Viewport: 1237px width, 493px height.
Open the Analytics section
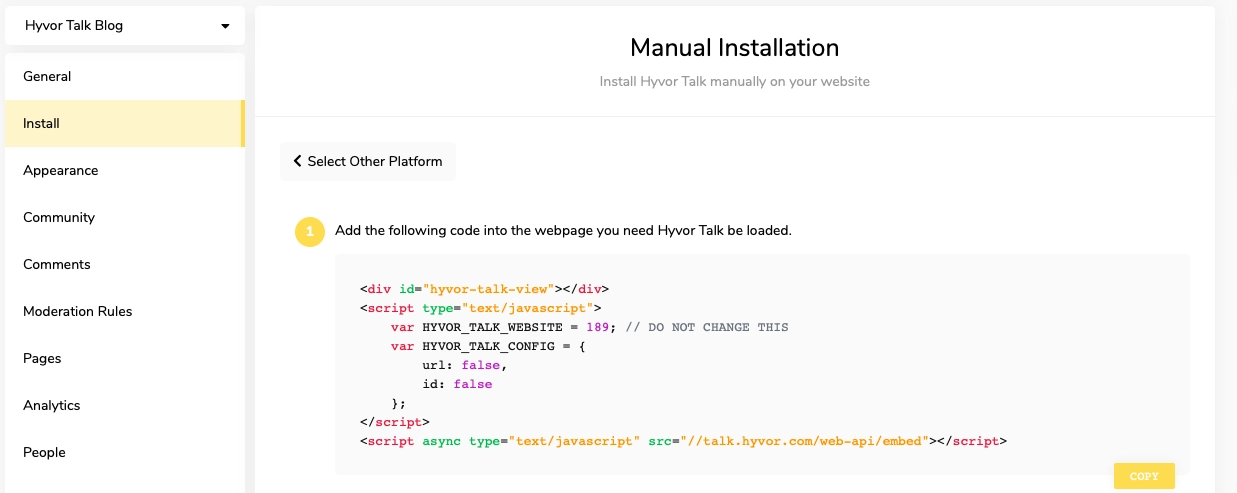click(125, 405)
